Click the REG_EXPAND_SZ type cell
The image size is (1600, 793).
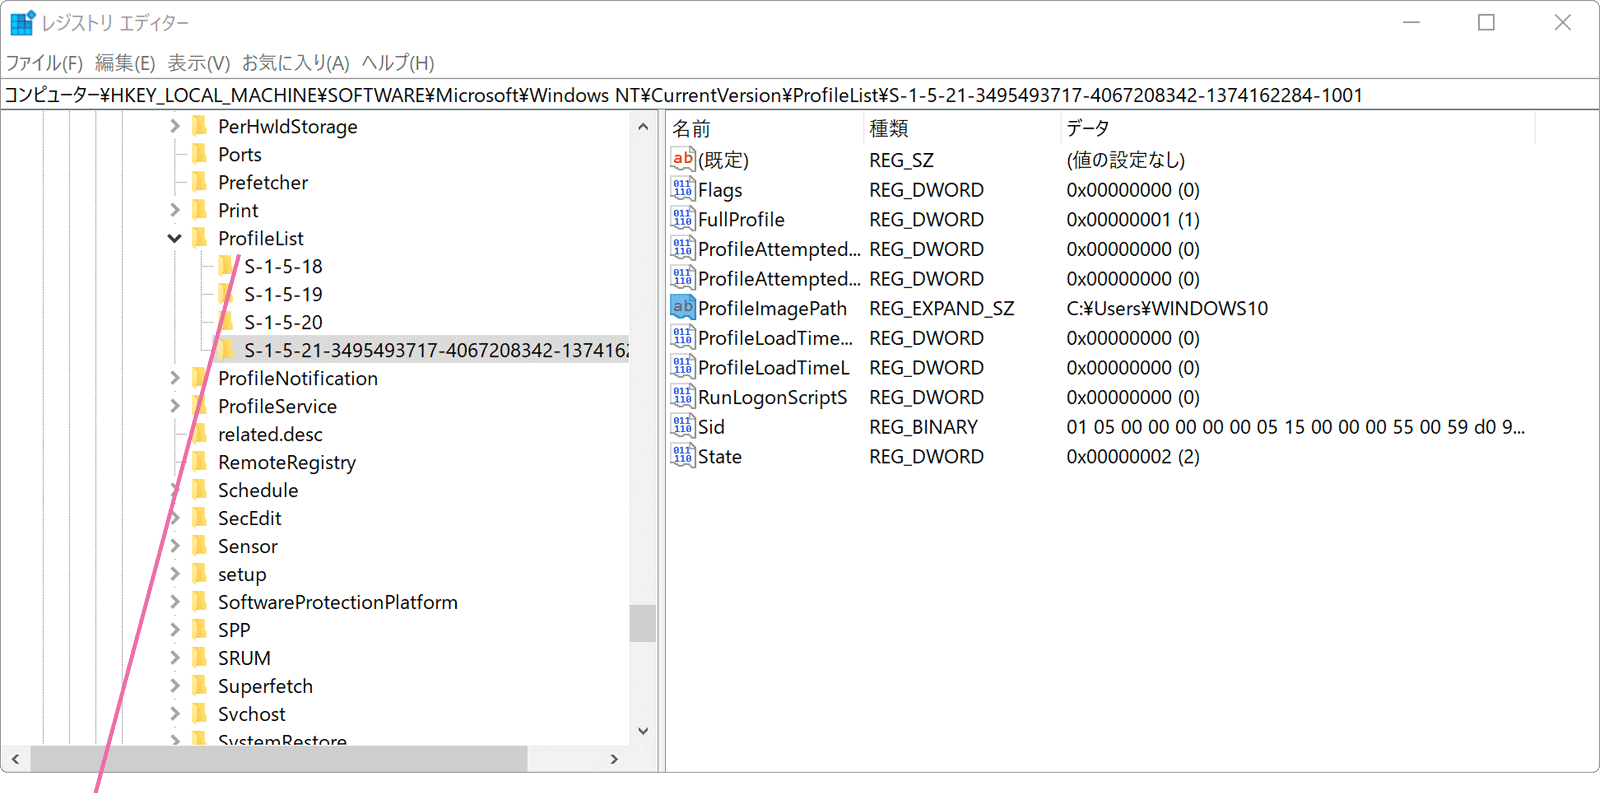point(941,308)
